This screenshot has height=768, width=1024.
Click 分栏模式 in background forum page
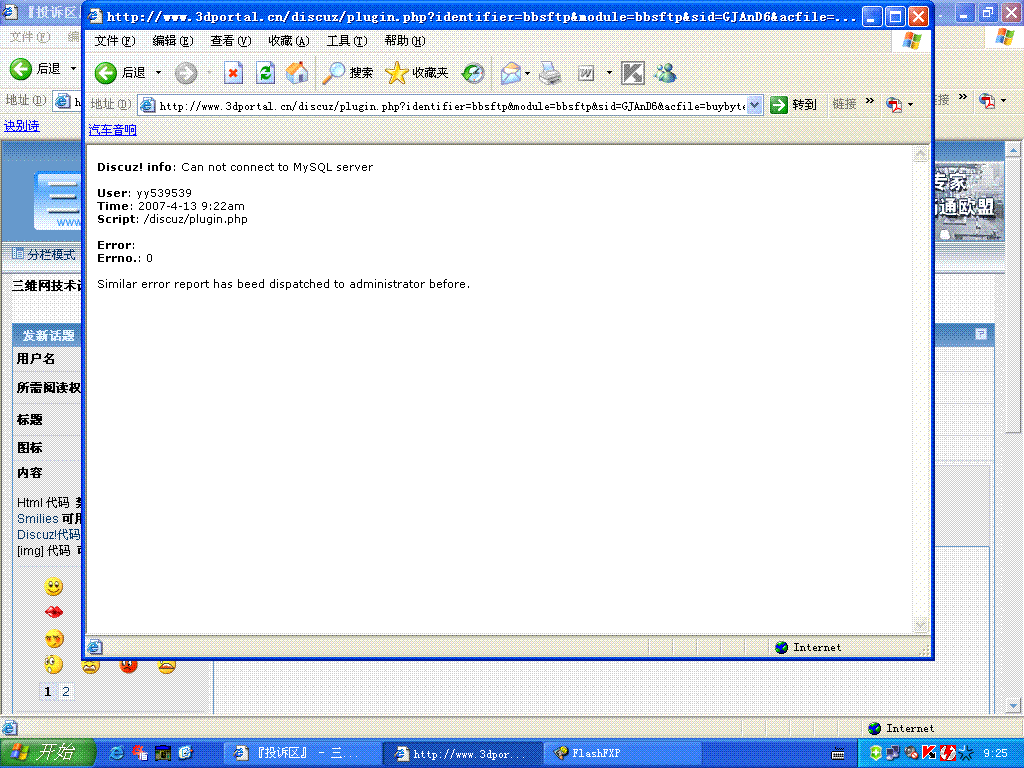44,254
